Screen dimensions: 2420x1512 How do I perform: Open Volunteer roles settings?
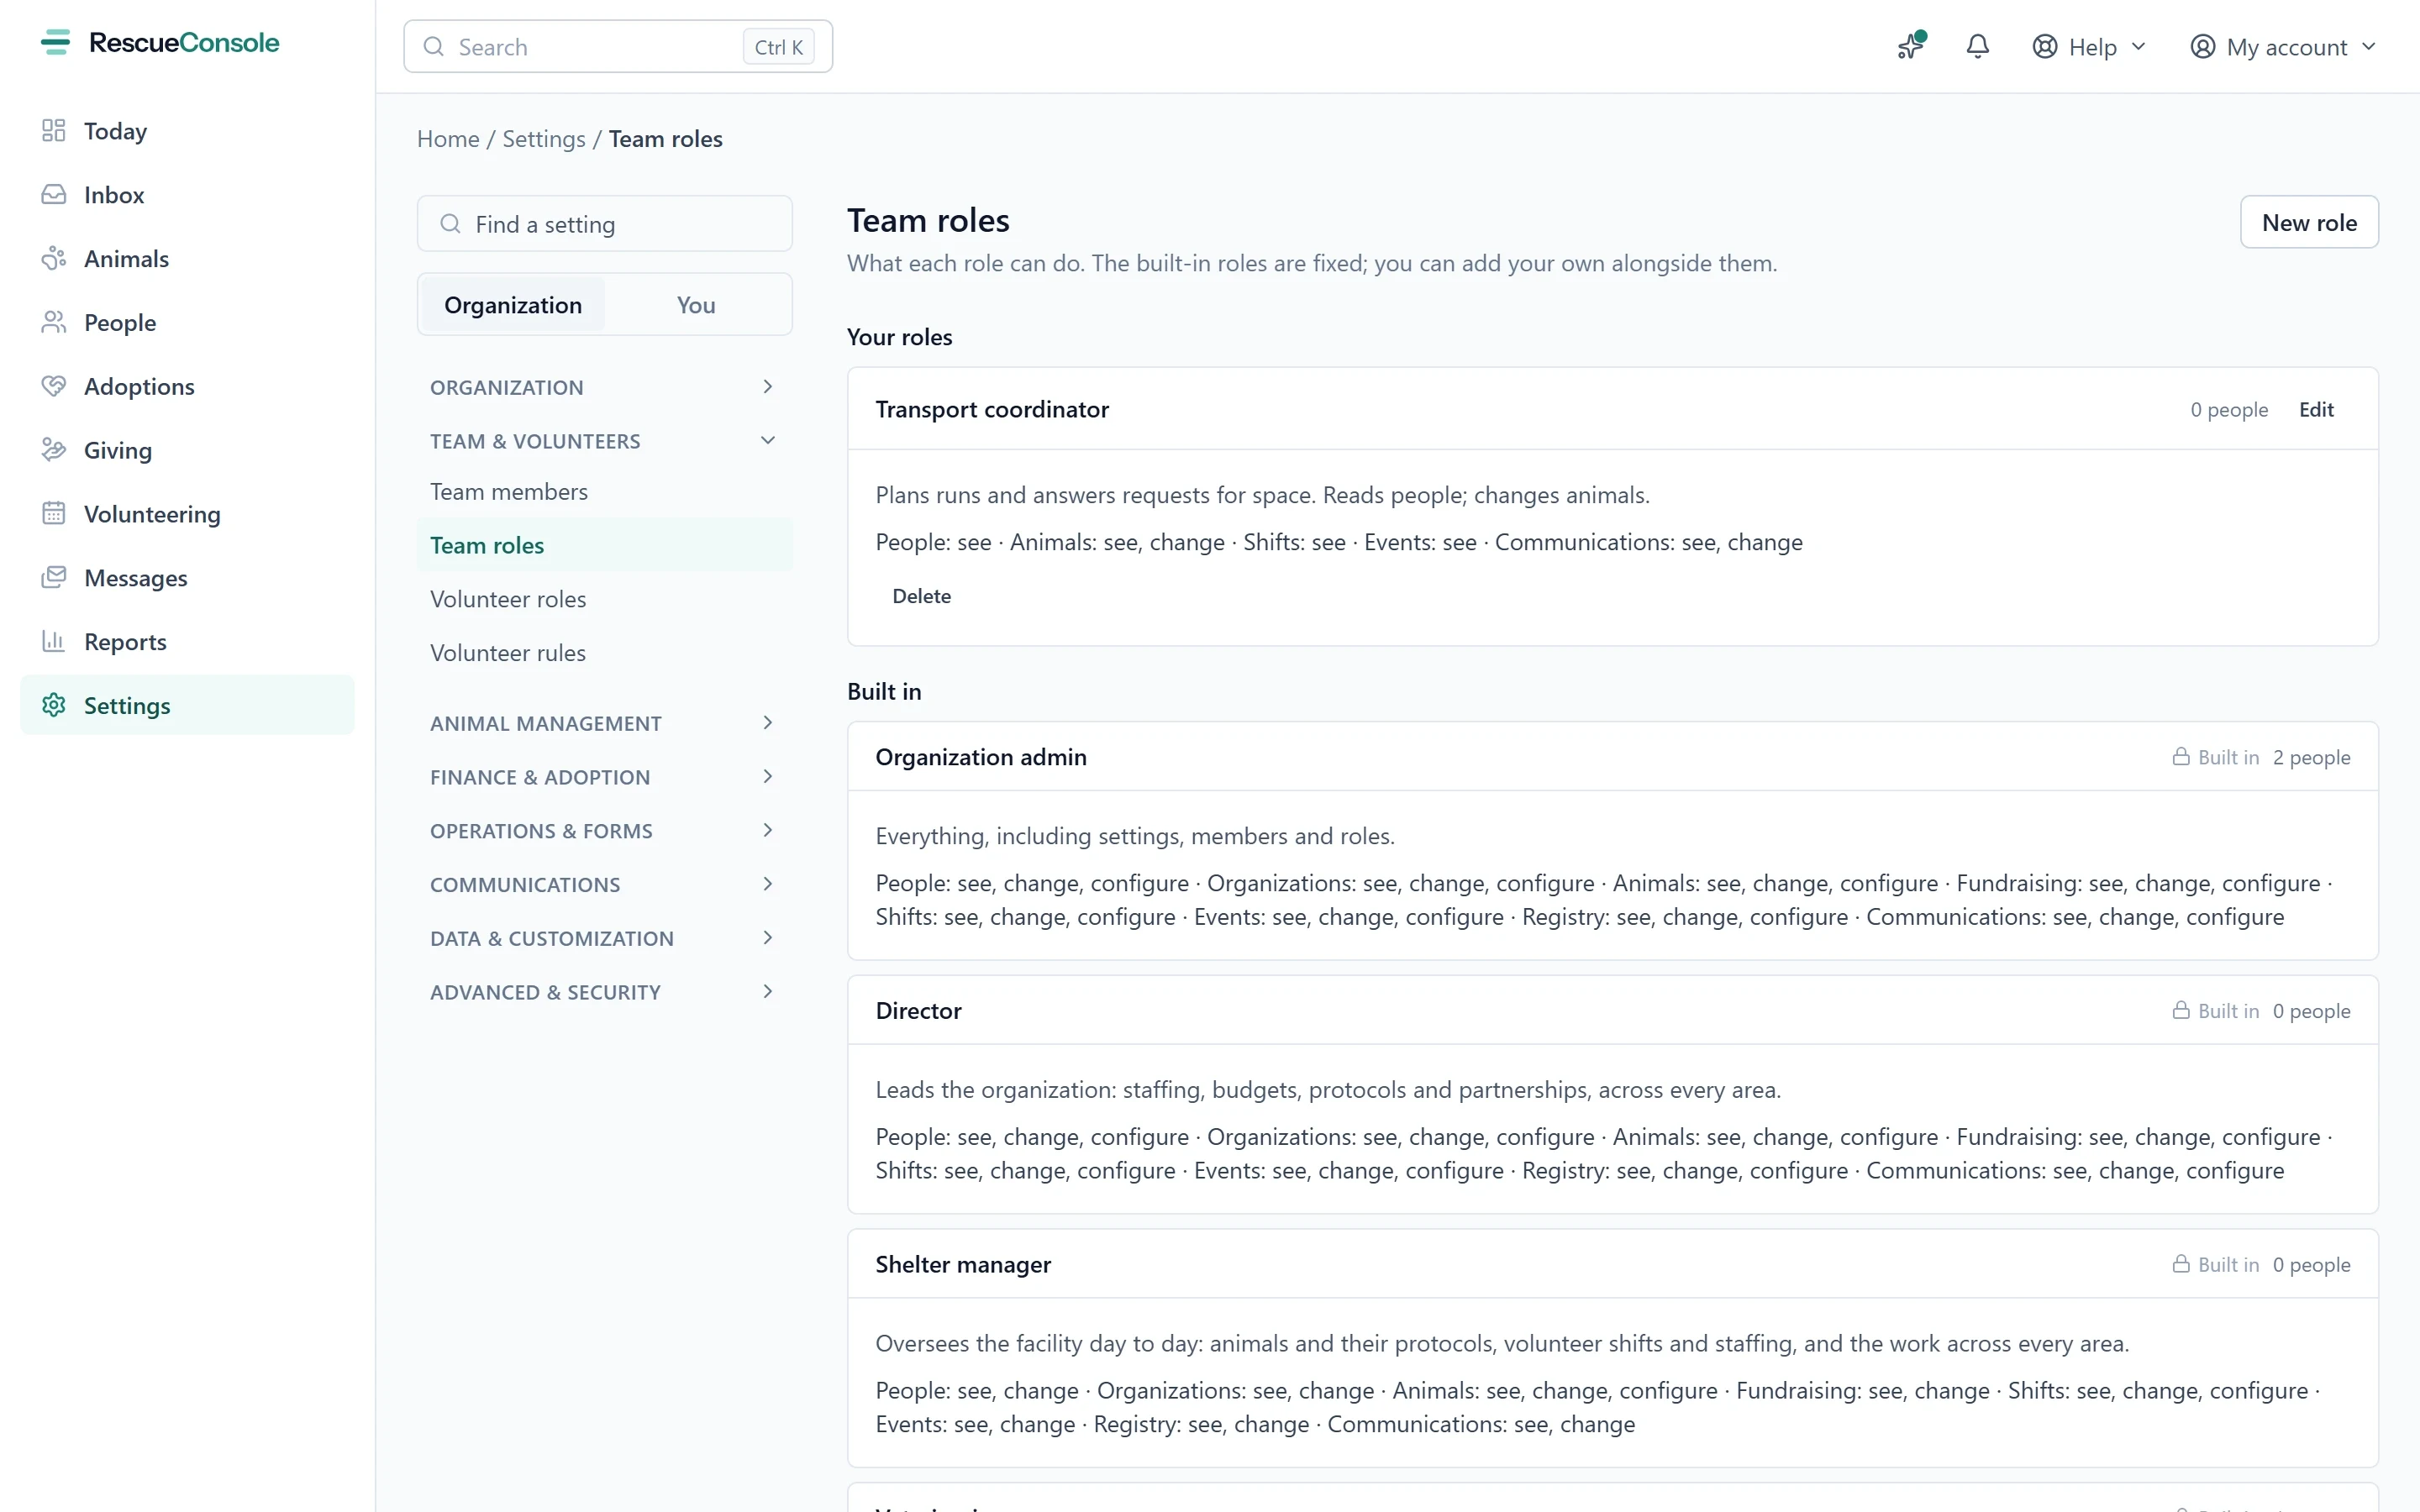[x=604, y=600]
